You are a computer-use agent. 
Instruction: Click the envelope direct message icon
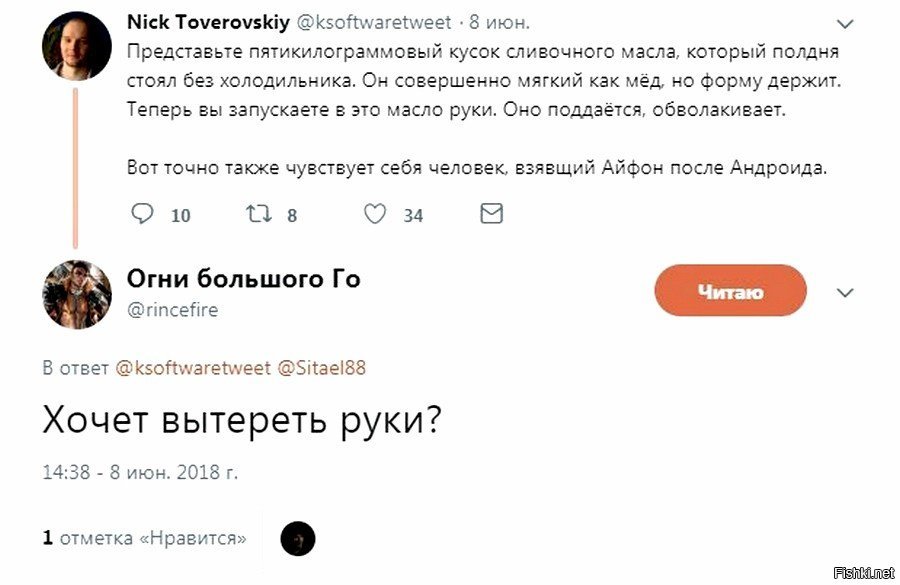tap(491, 214)
